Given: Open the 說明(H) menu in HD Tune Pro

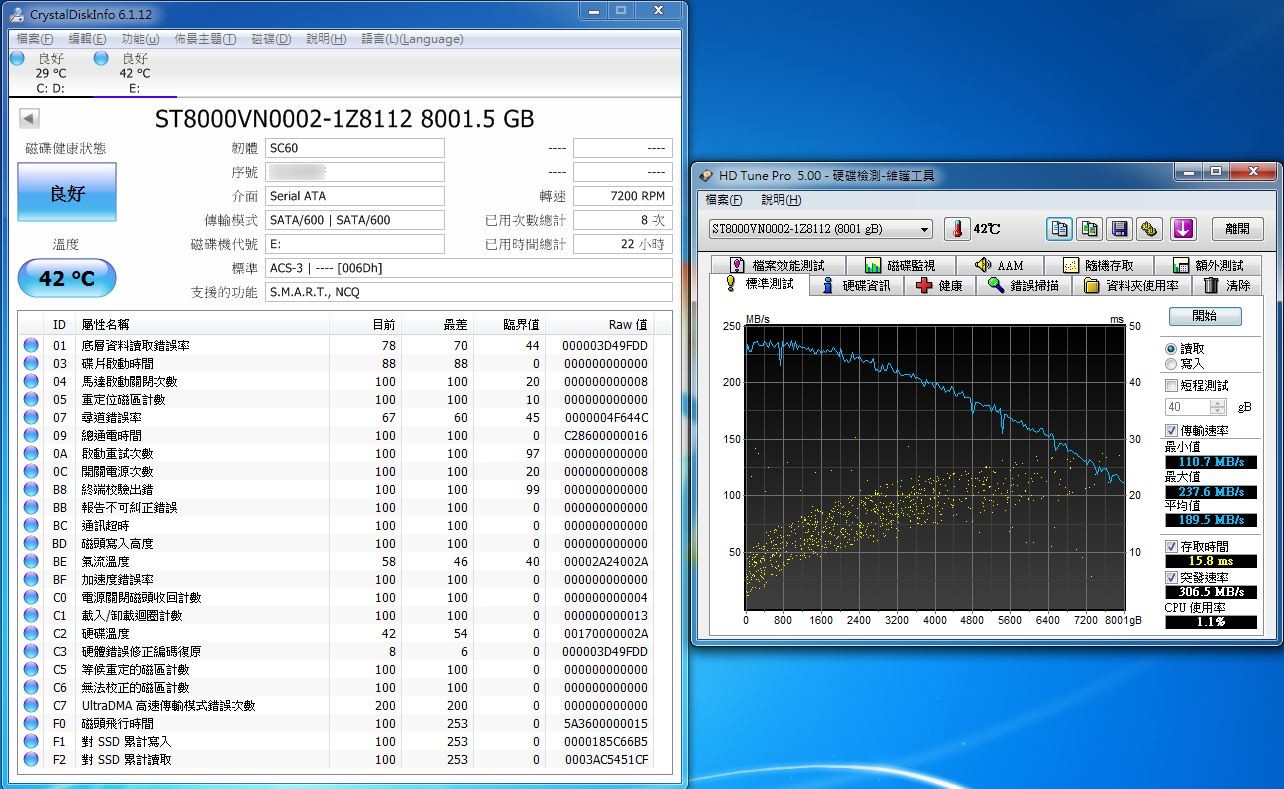Looking at the screenshot, I should point(780,200).
